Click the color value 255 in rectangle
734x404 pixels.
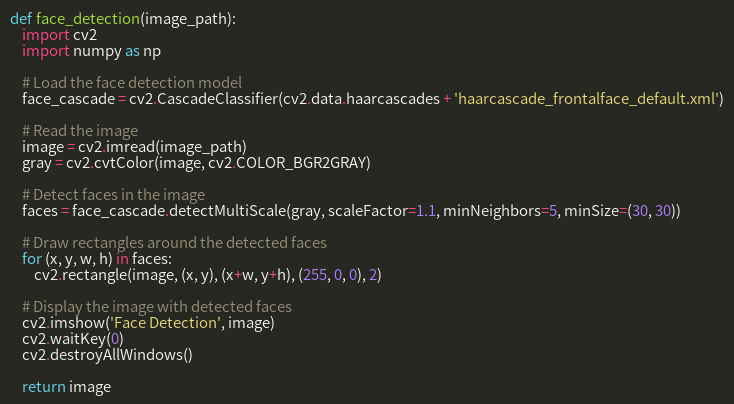tap(315, 275)
